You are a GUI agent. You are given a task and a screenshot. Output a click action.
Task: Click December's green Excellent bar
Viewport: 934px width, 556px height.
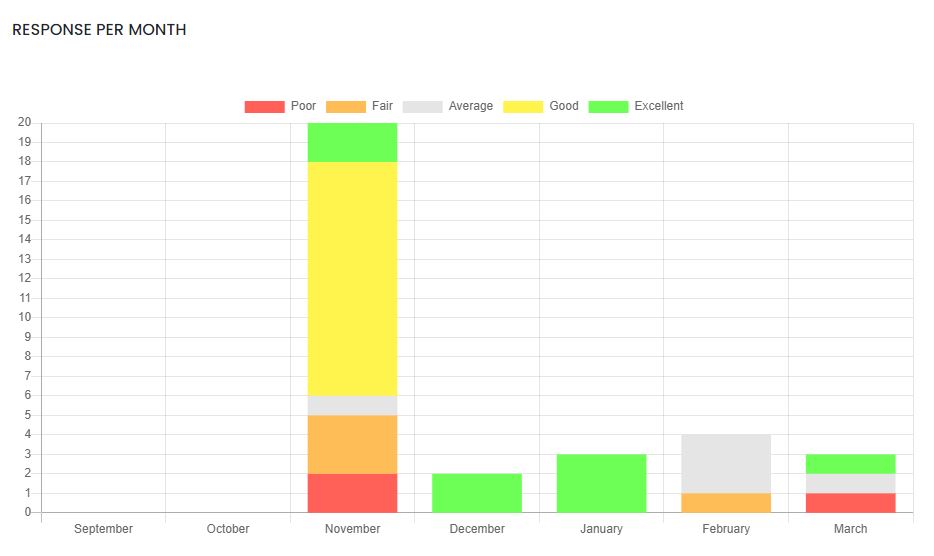[477, 493]
